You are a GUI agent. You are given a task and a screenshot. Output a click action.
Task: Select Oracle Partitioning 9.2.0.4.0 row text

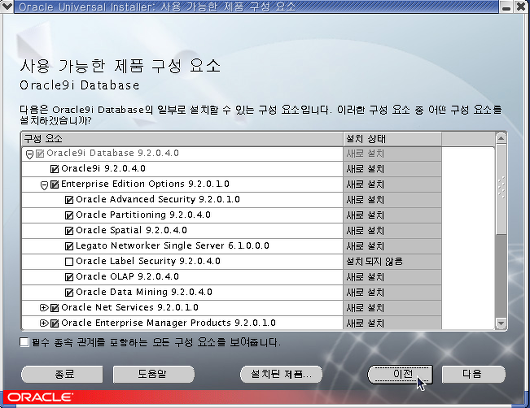pos(143,215)
